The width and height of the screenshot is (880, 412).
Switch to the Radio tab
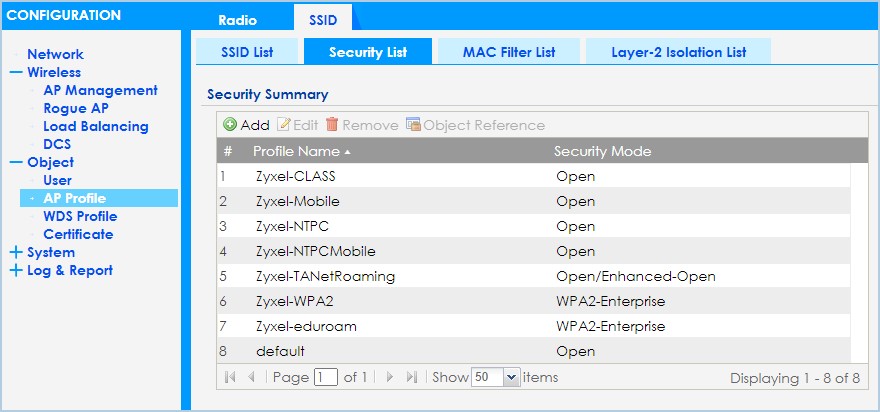[237, 20]
